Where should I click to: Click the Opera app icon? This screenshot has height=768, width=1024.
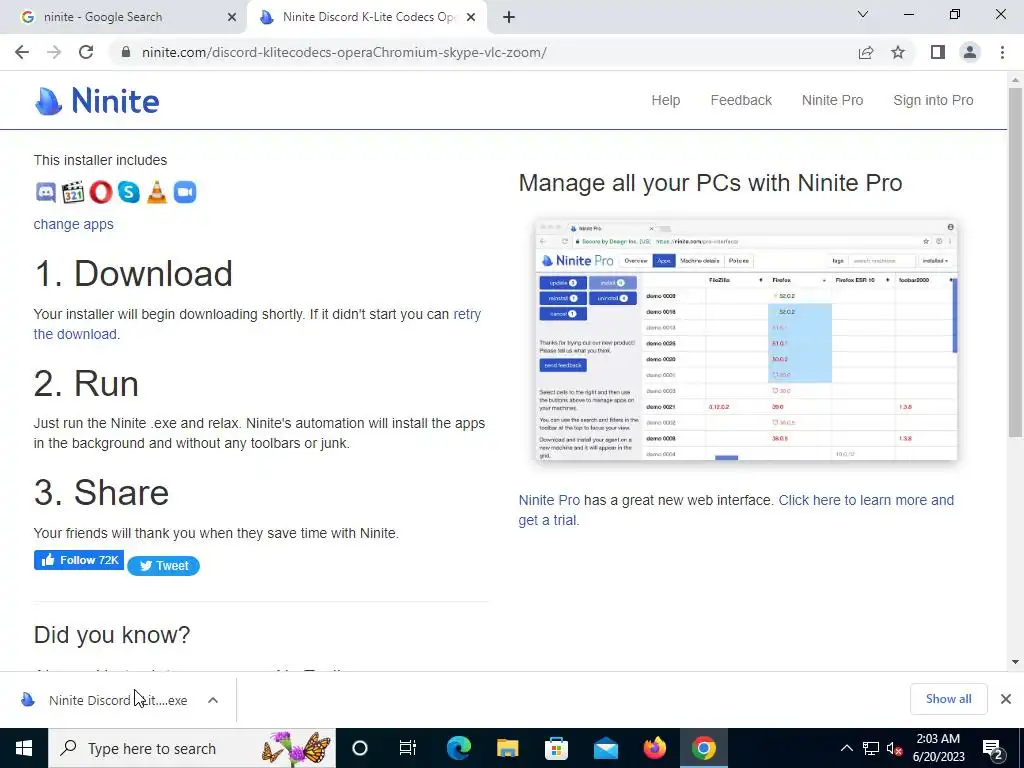[x=101, y=192]
